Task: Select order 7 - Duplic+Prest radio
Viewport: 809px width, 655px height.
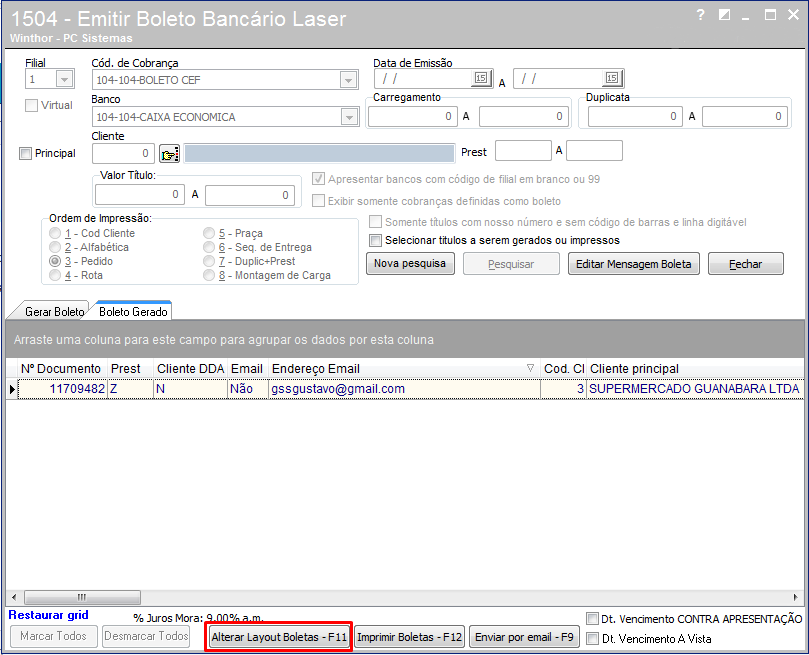Action: (x=209, y=261)
